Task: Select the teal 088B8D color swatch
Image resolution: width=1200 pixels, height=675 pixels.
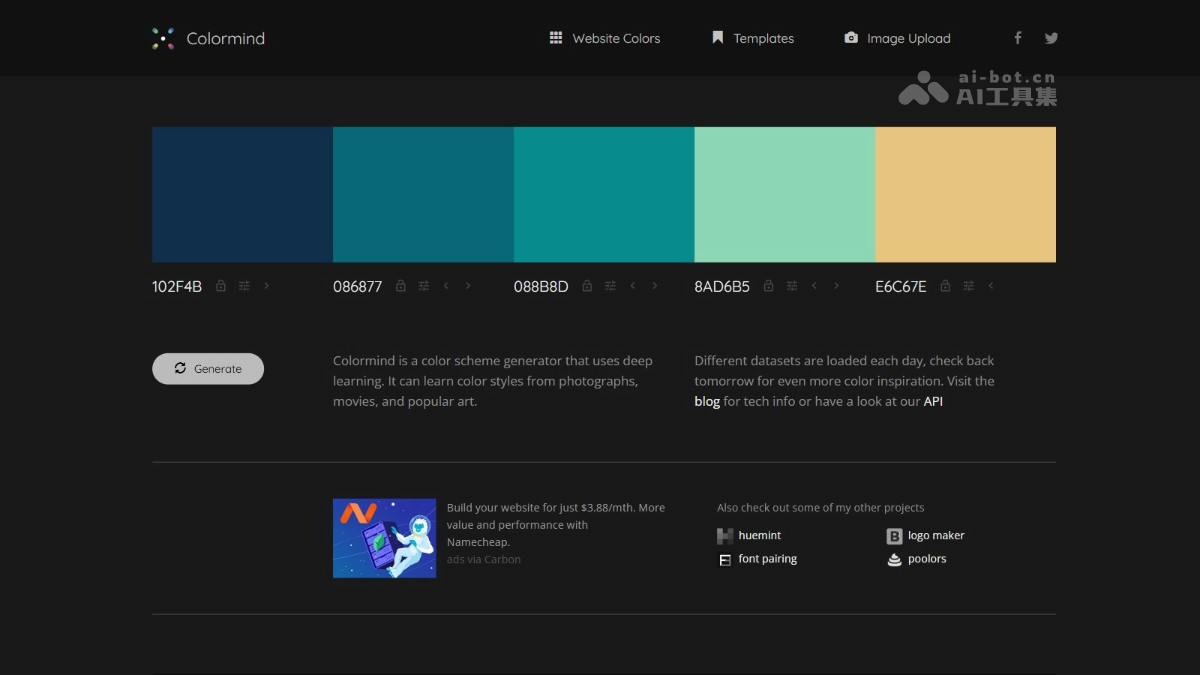Action: (x=603, y=193)
